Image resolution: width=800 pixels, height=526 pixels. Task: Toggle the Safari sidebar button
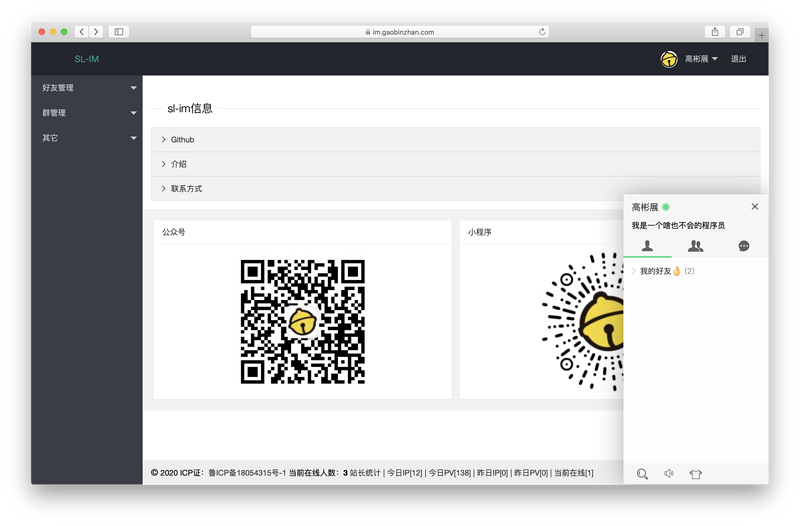[119, 32]
